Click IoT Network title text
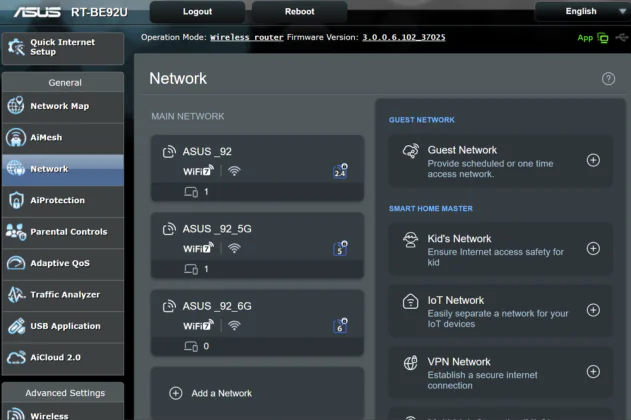 (x=456, y=300)
